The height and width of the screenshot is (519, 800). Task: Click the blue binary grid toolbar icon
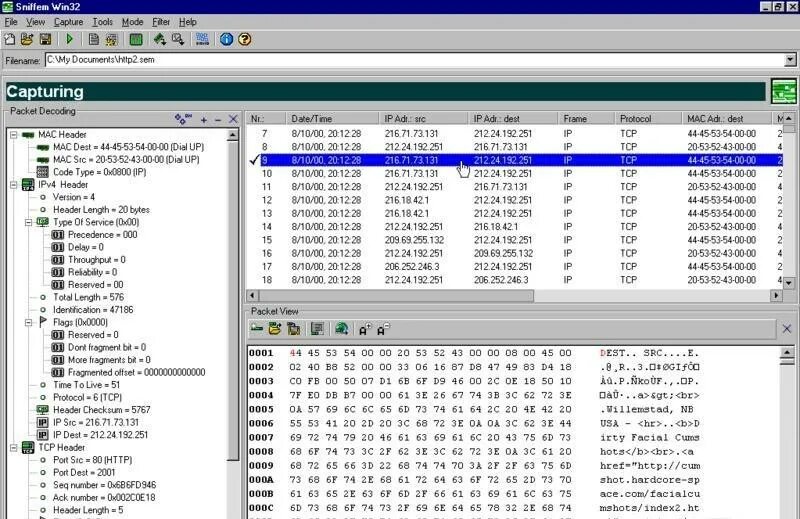(x=203, y=39)
